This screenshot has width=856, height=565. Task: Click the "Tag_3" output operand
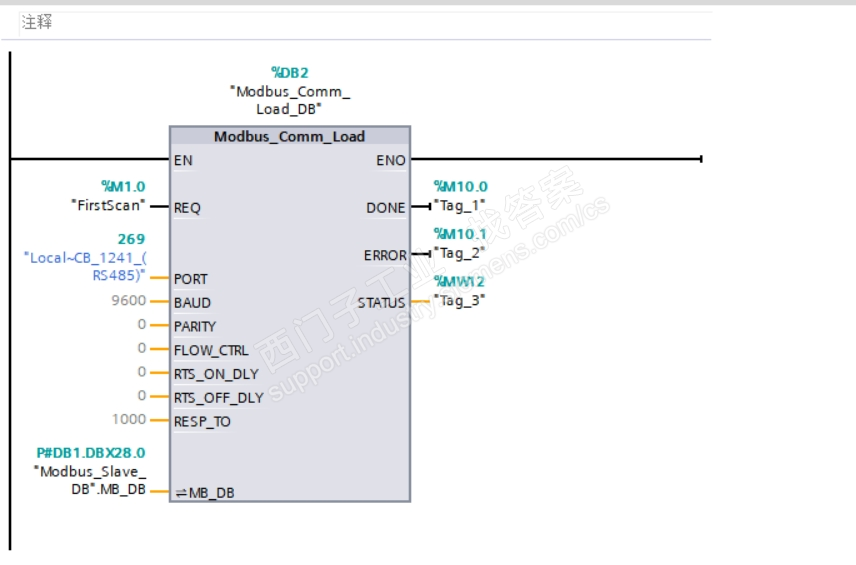459,301
